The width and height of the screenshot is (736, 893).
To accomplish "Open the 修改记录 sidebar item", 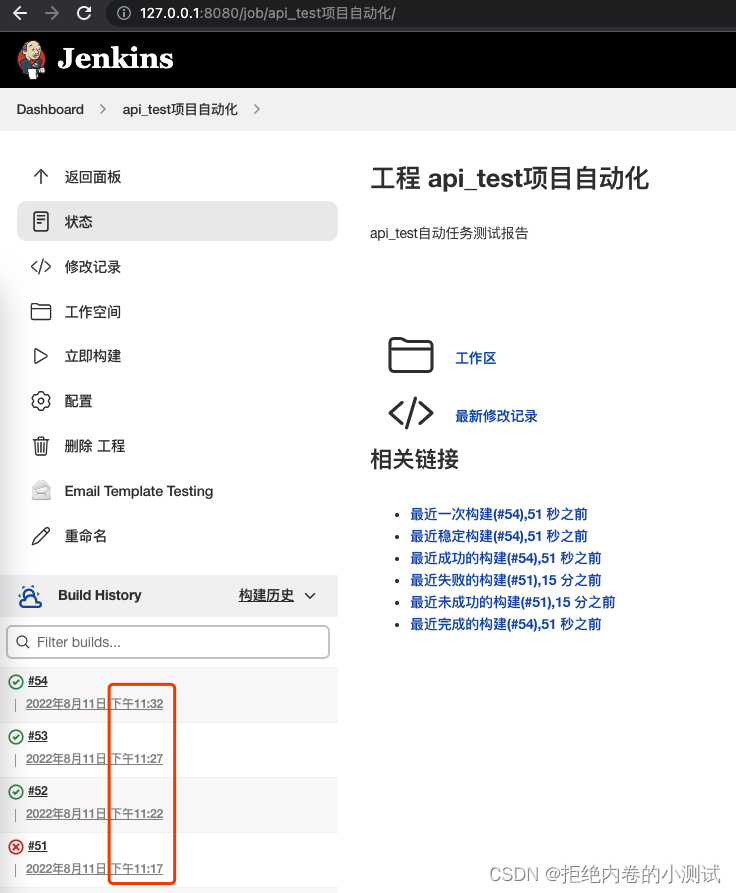I will pyautogui.click(x=93, y=267).
